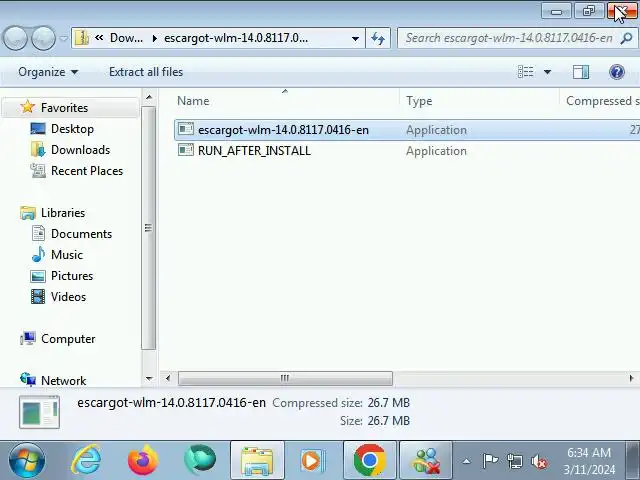This screenshot has width=640, height=480.
Task: Sort by Compressed size column header
Action: point(602,101)
